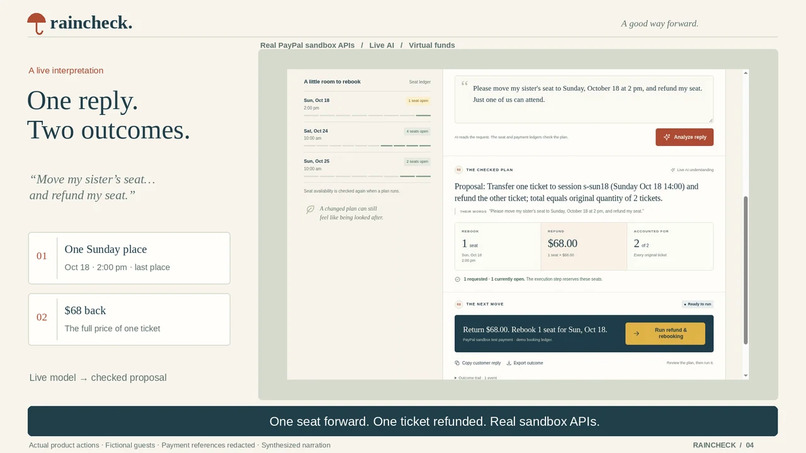806x453 pixels.
Task: Click the opening quote mark icon in reply box
Action: [x=464, y=83]
